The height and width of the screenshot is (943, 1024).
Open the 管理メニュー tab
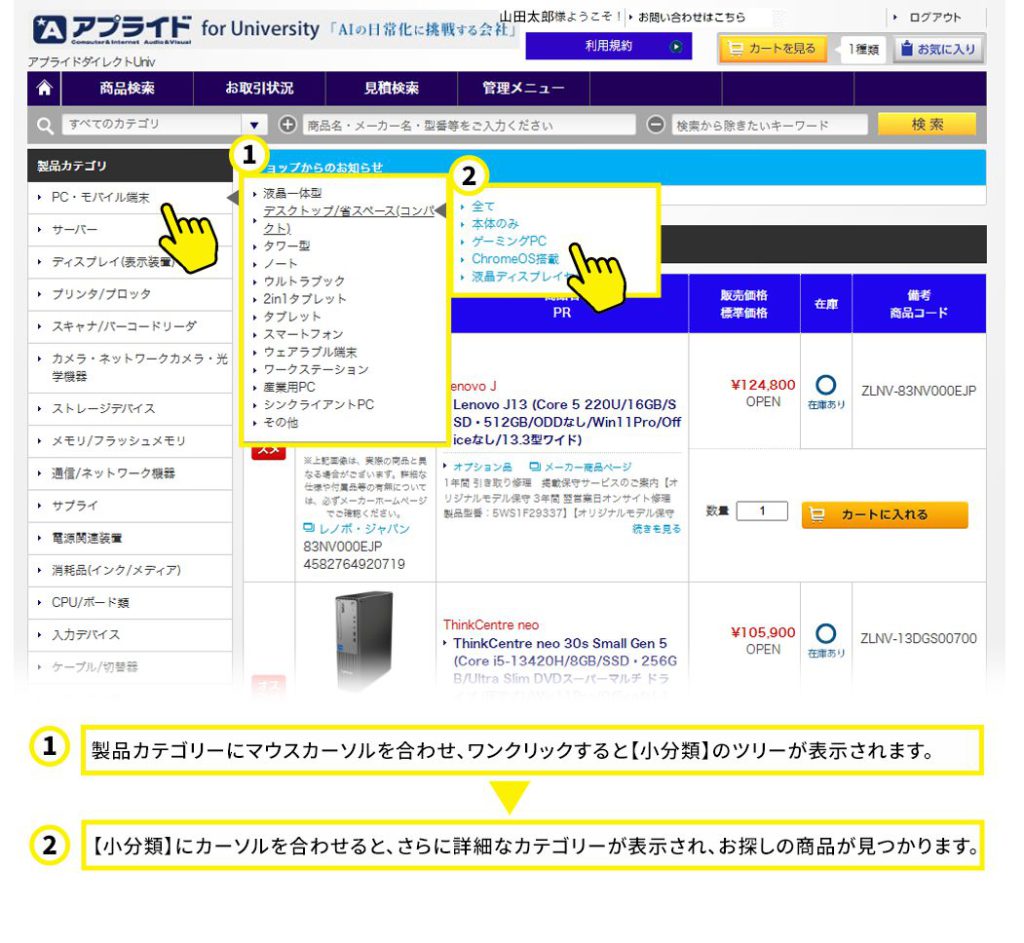[x=523, y=88]
